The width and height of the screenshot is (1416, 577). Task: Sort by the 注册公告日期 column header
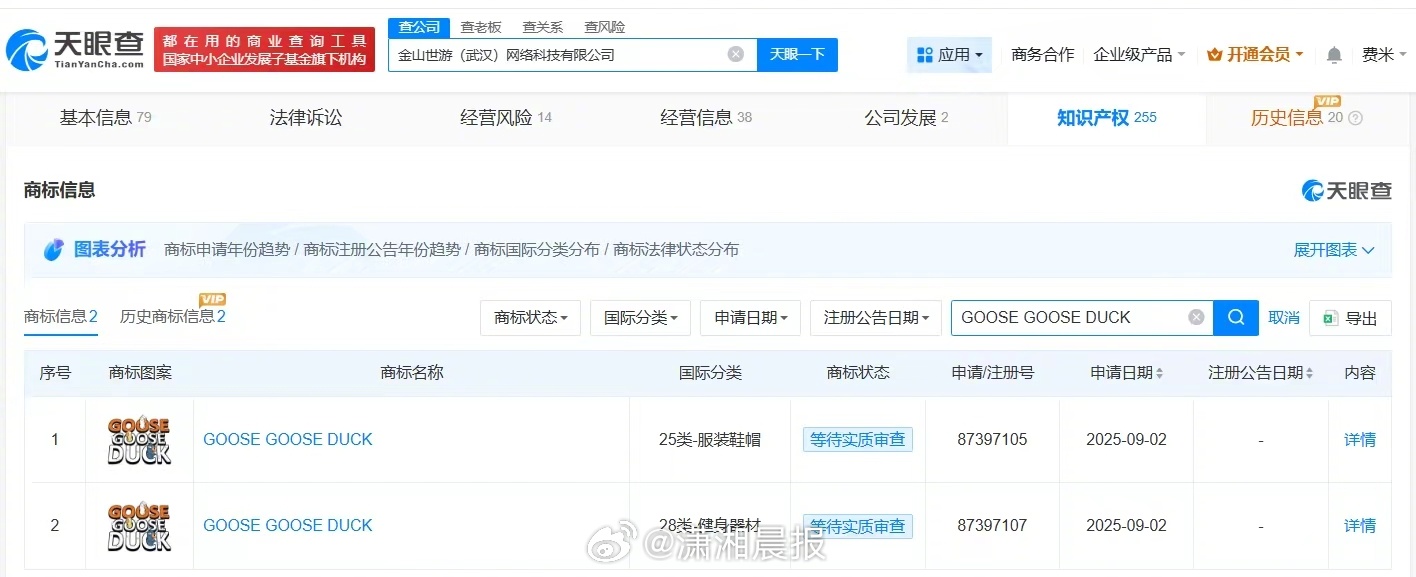[1261, 373]
